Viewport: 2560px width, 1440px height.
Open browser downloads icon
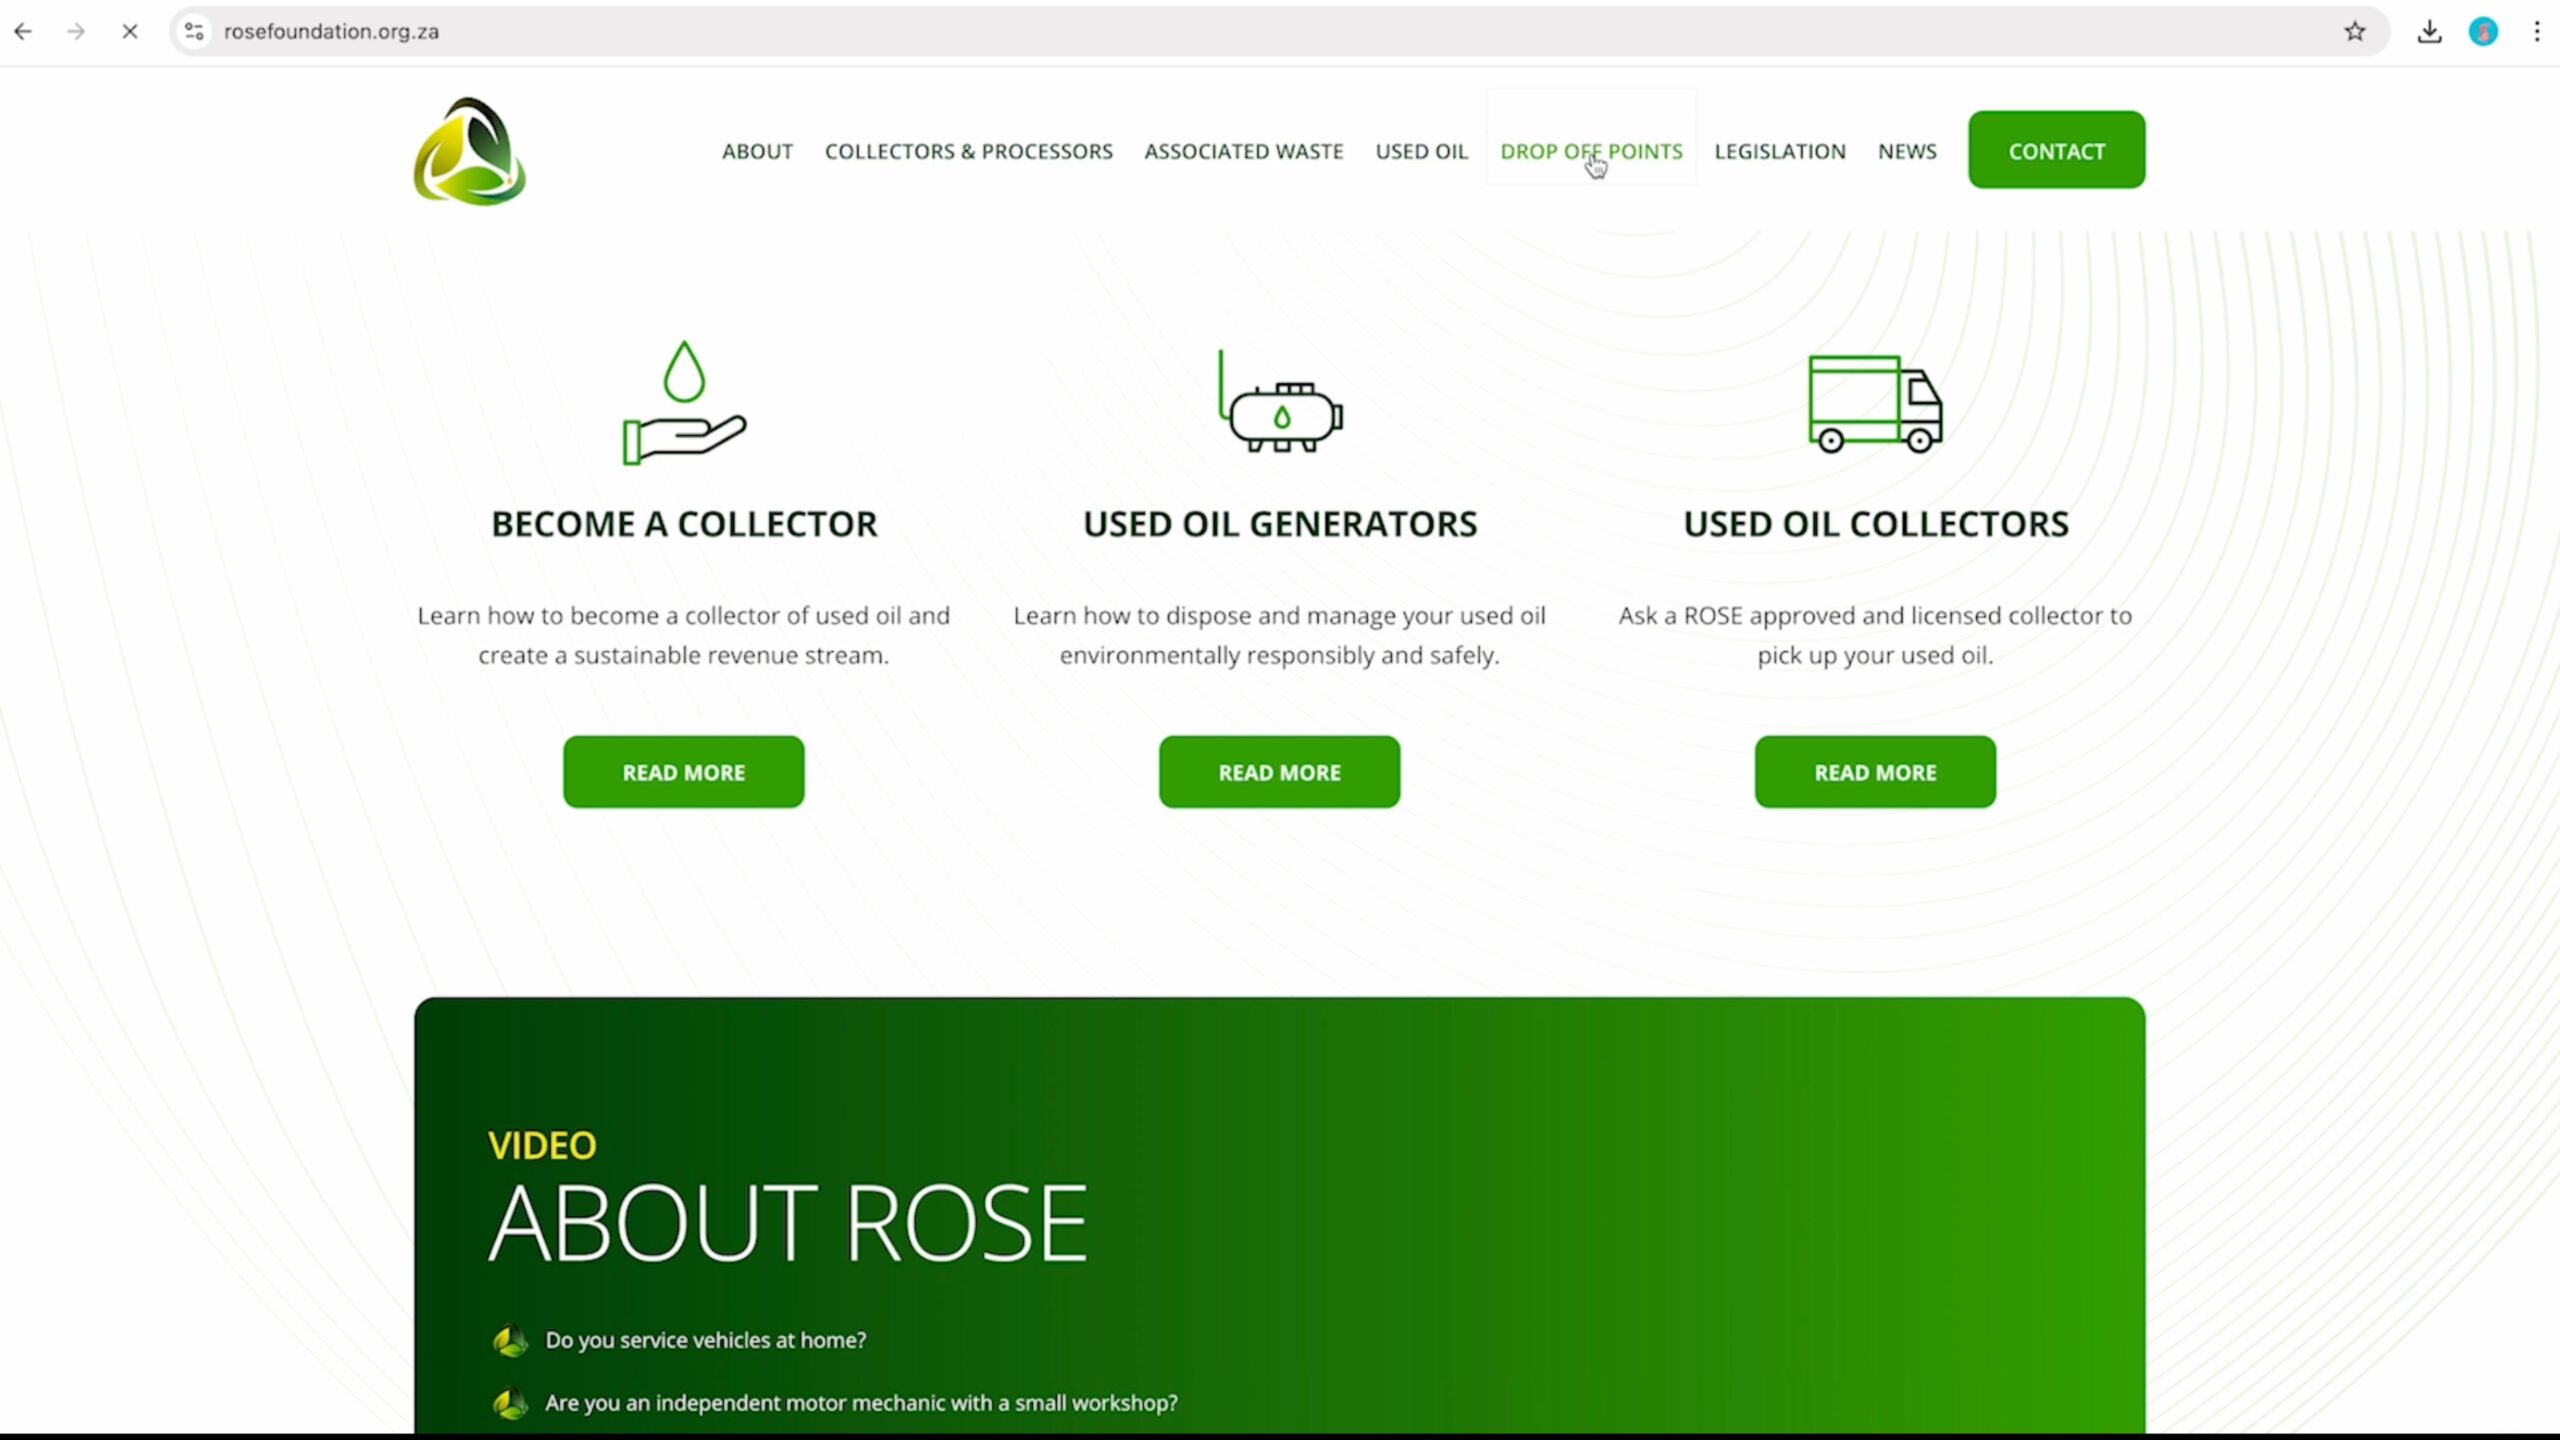pos(2429,31)
